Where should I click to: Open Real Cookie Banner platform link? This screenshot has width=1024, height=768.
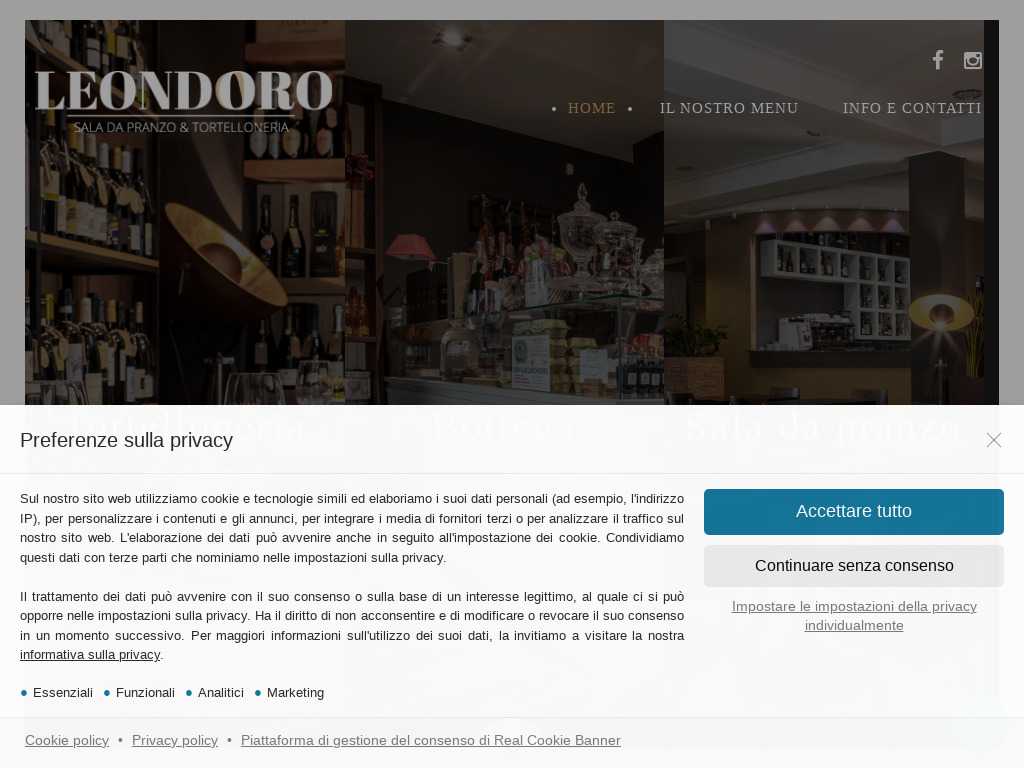pyautogui.click(x=430, y=741)
